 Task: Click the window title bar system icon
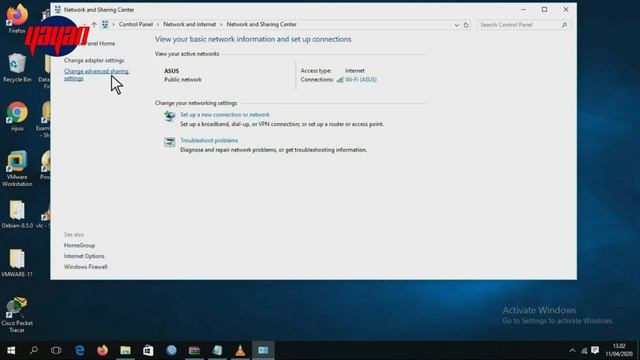58,9
